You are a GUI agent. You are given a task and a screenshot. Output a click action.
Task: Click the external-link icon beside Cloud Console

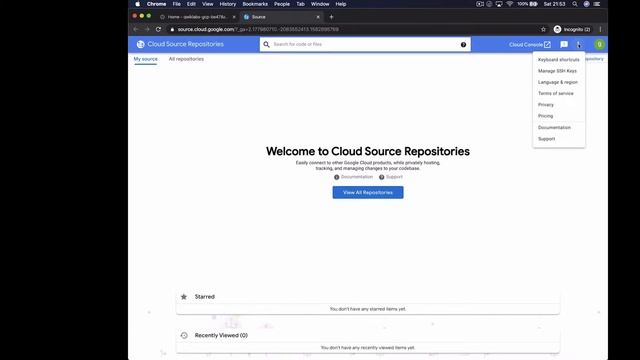click(x=547, y=44)
